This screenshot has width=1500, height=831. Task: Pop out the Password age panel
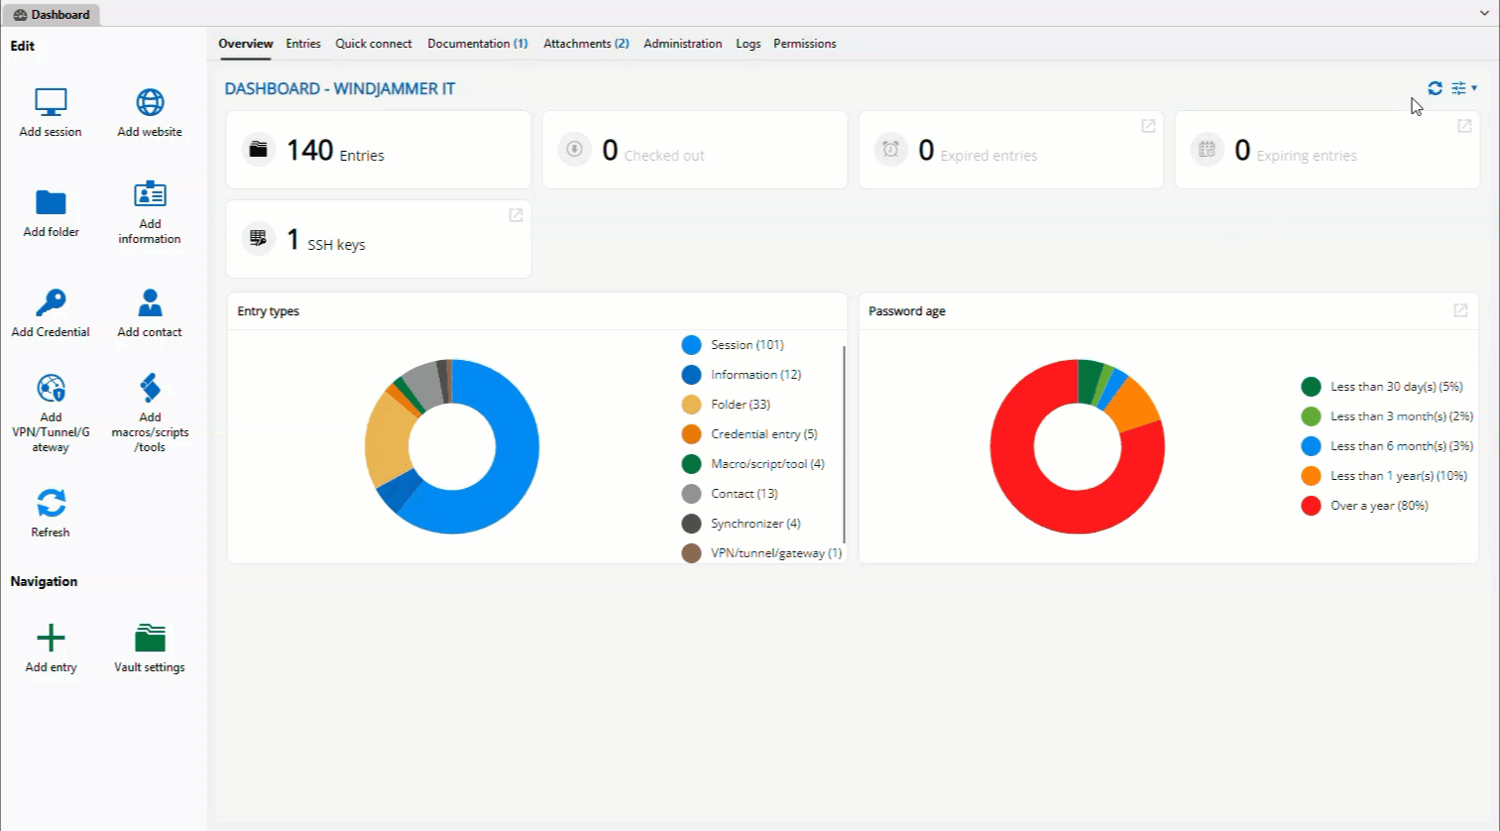click(1461, 311)
